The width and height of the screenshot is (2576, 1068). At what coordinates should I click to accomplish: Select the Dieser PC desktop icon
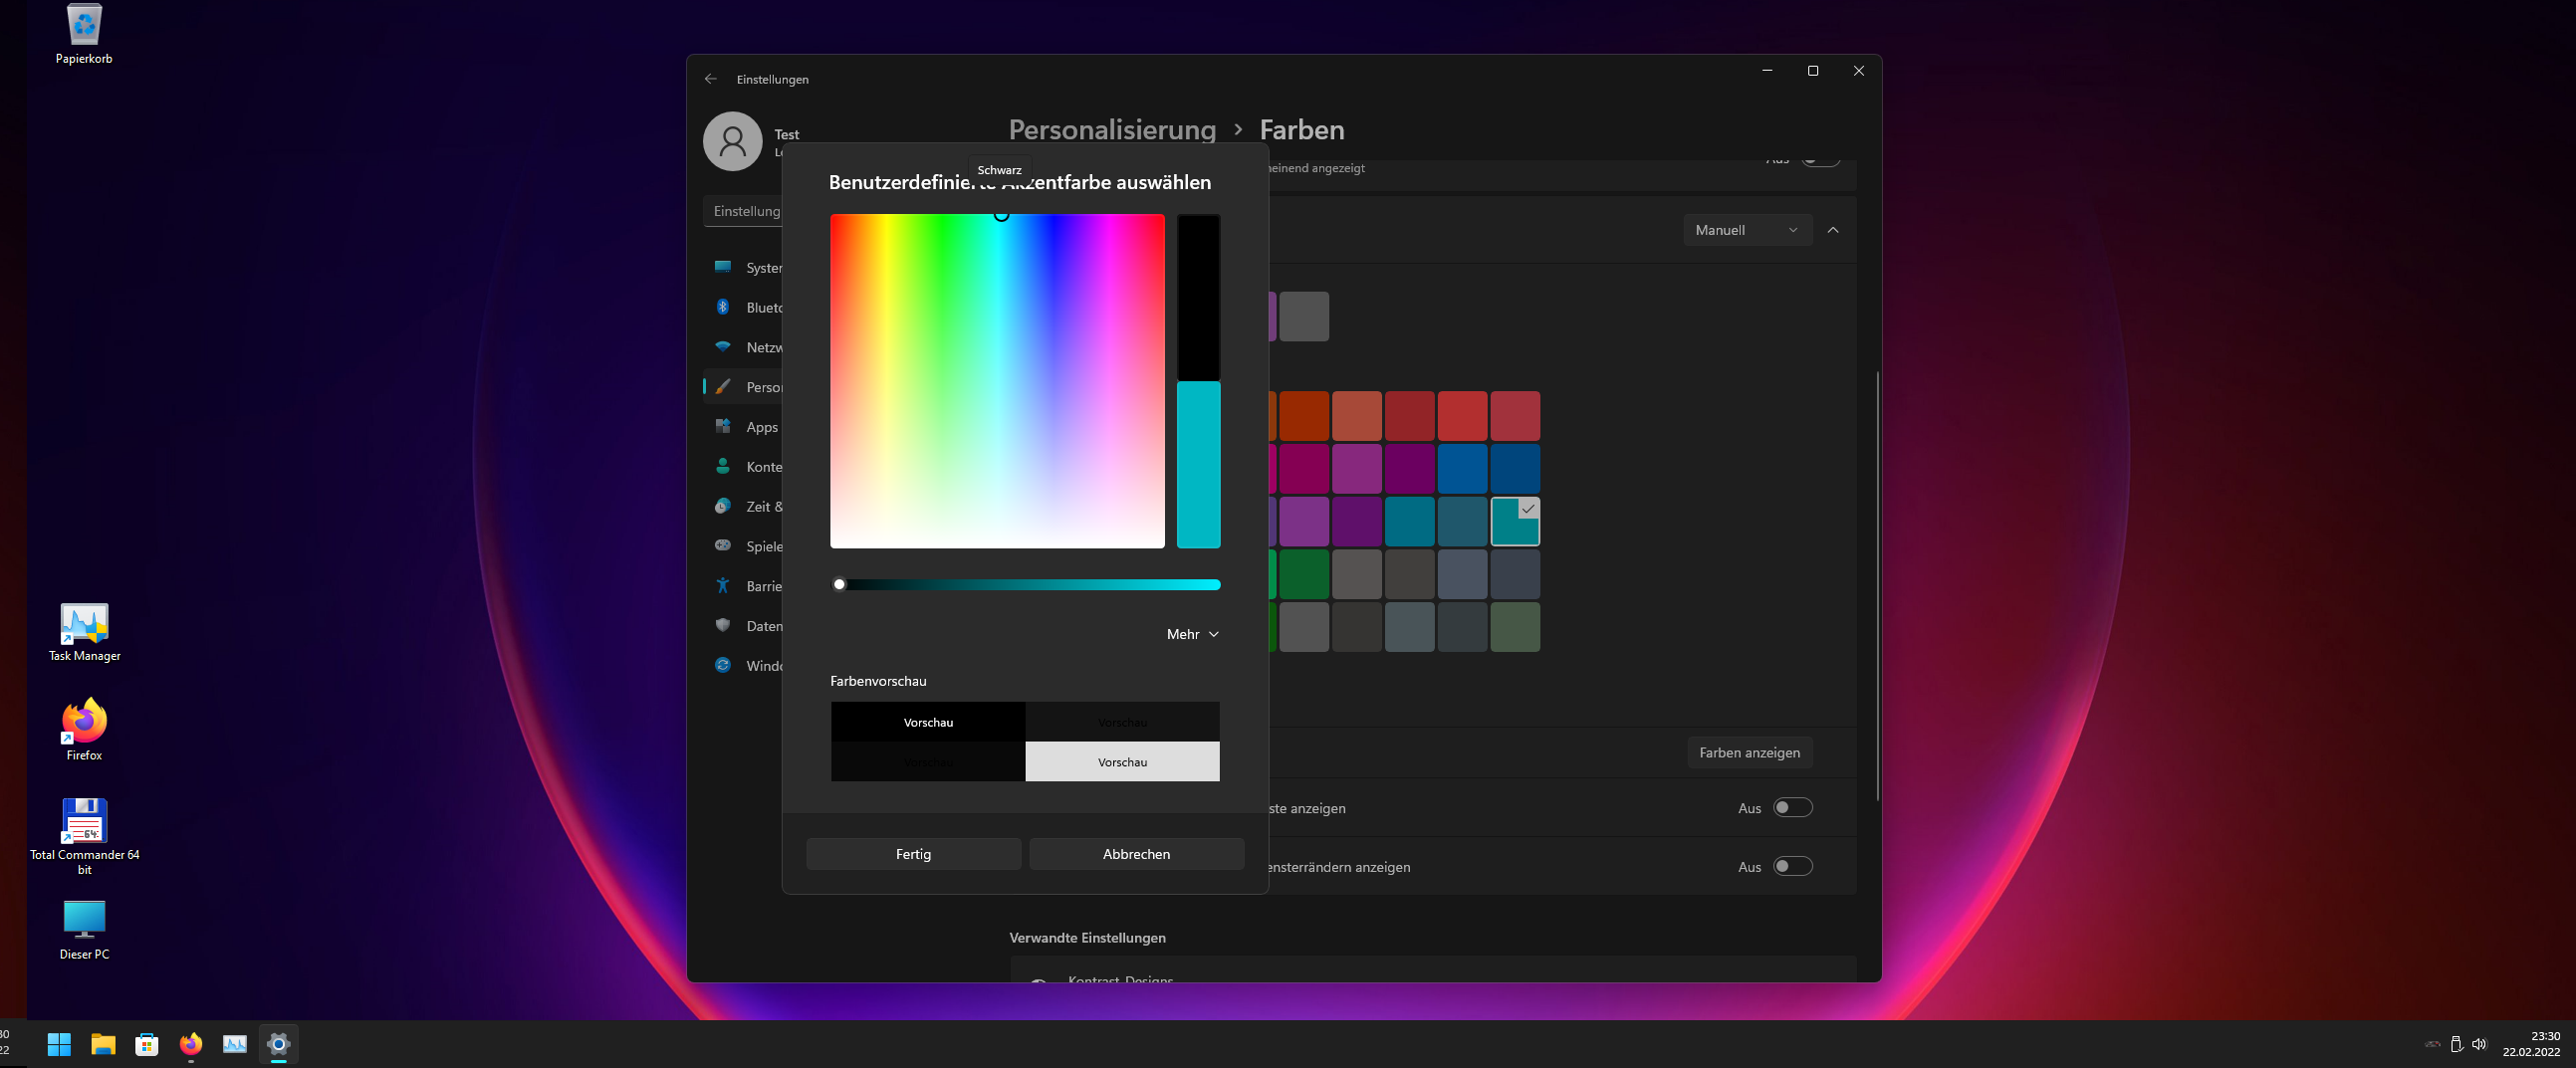(x=85, y=930)
